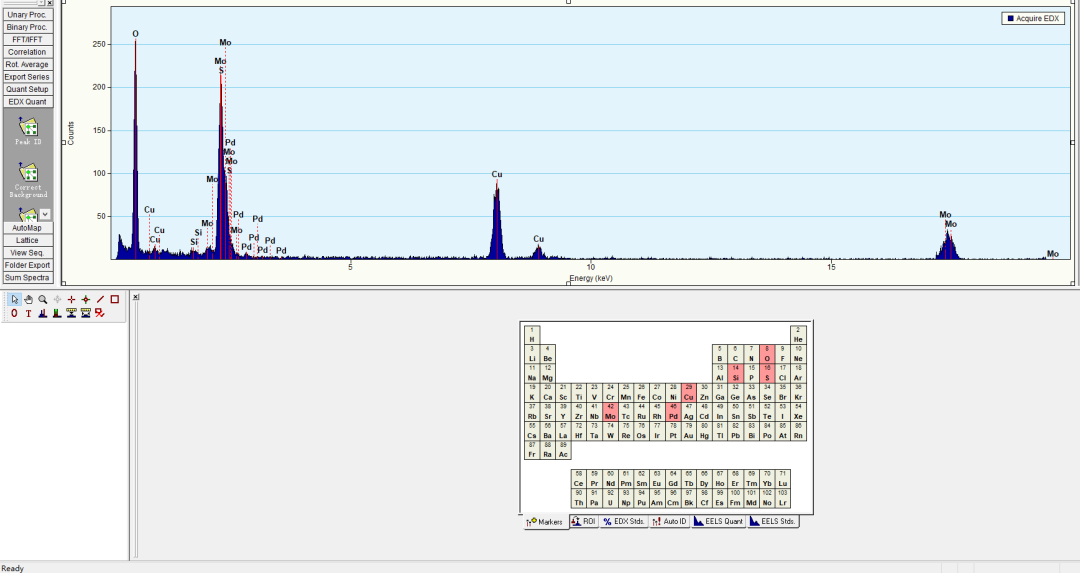
Task: Open the Export Series group
Action: pyautogui.click(x=28, y=76)
